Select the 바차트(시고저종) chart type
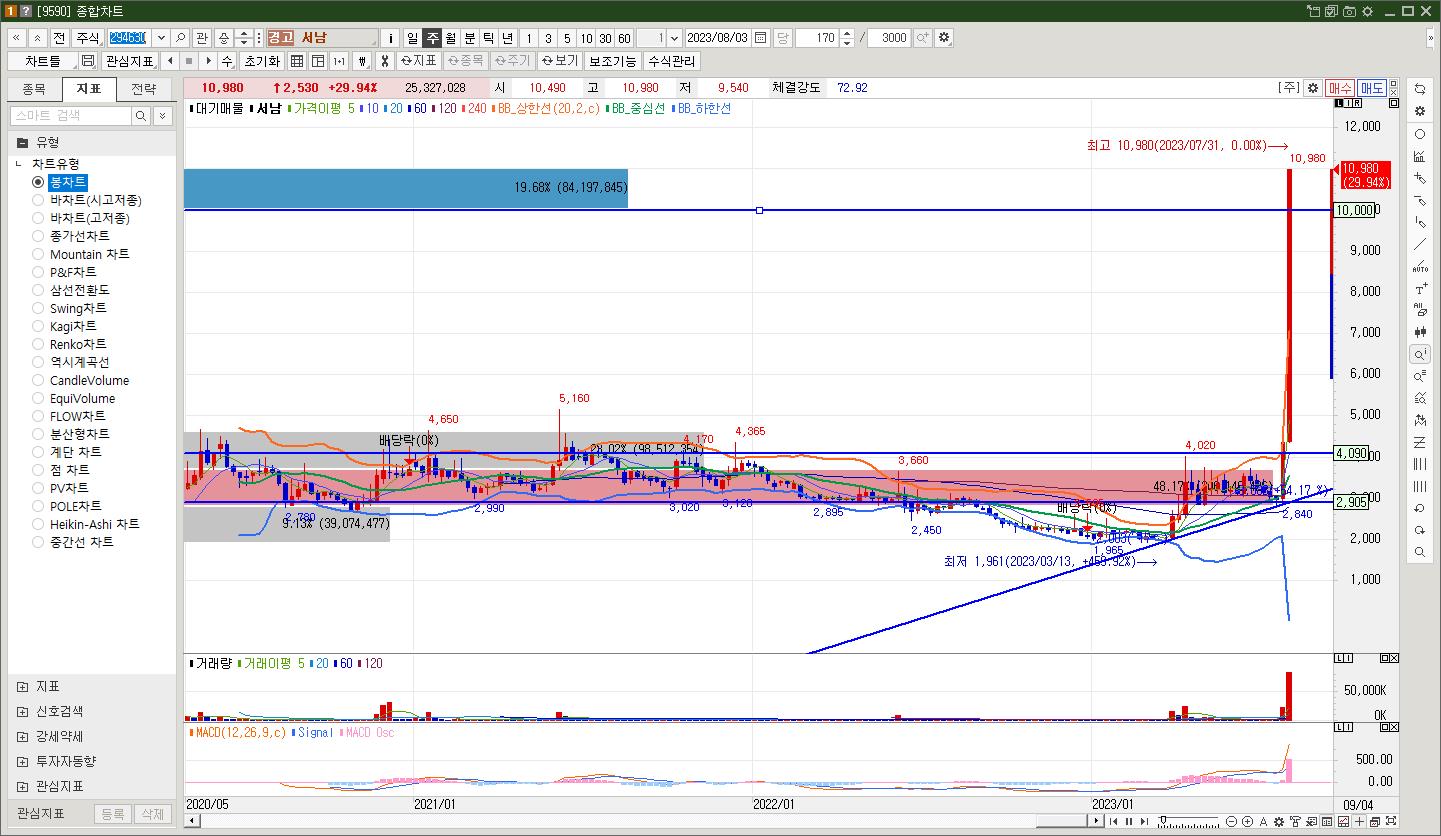This screenshot has width=1441, height=836. tap(39, 200)
